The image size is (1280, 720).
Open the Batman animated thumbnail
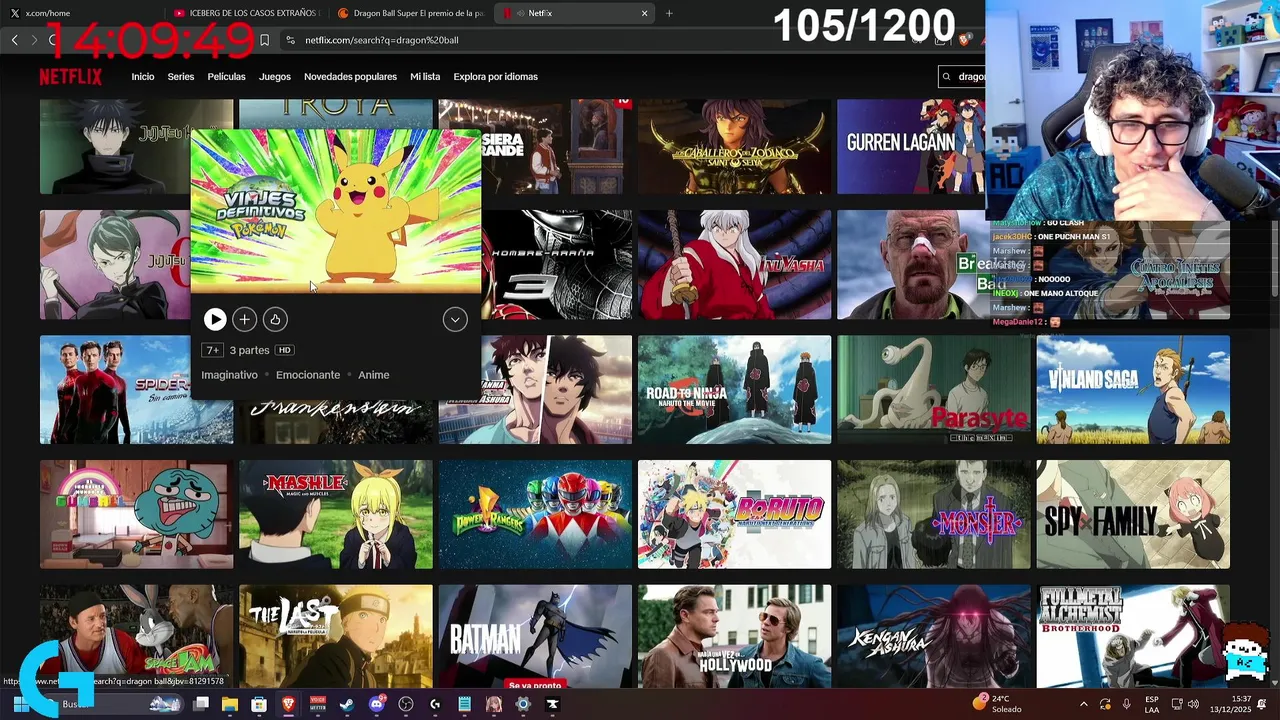coord(535,636)
